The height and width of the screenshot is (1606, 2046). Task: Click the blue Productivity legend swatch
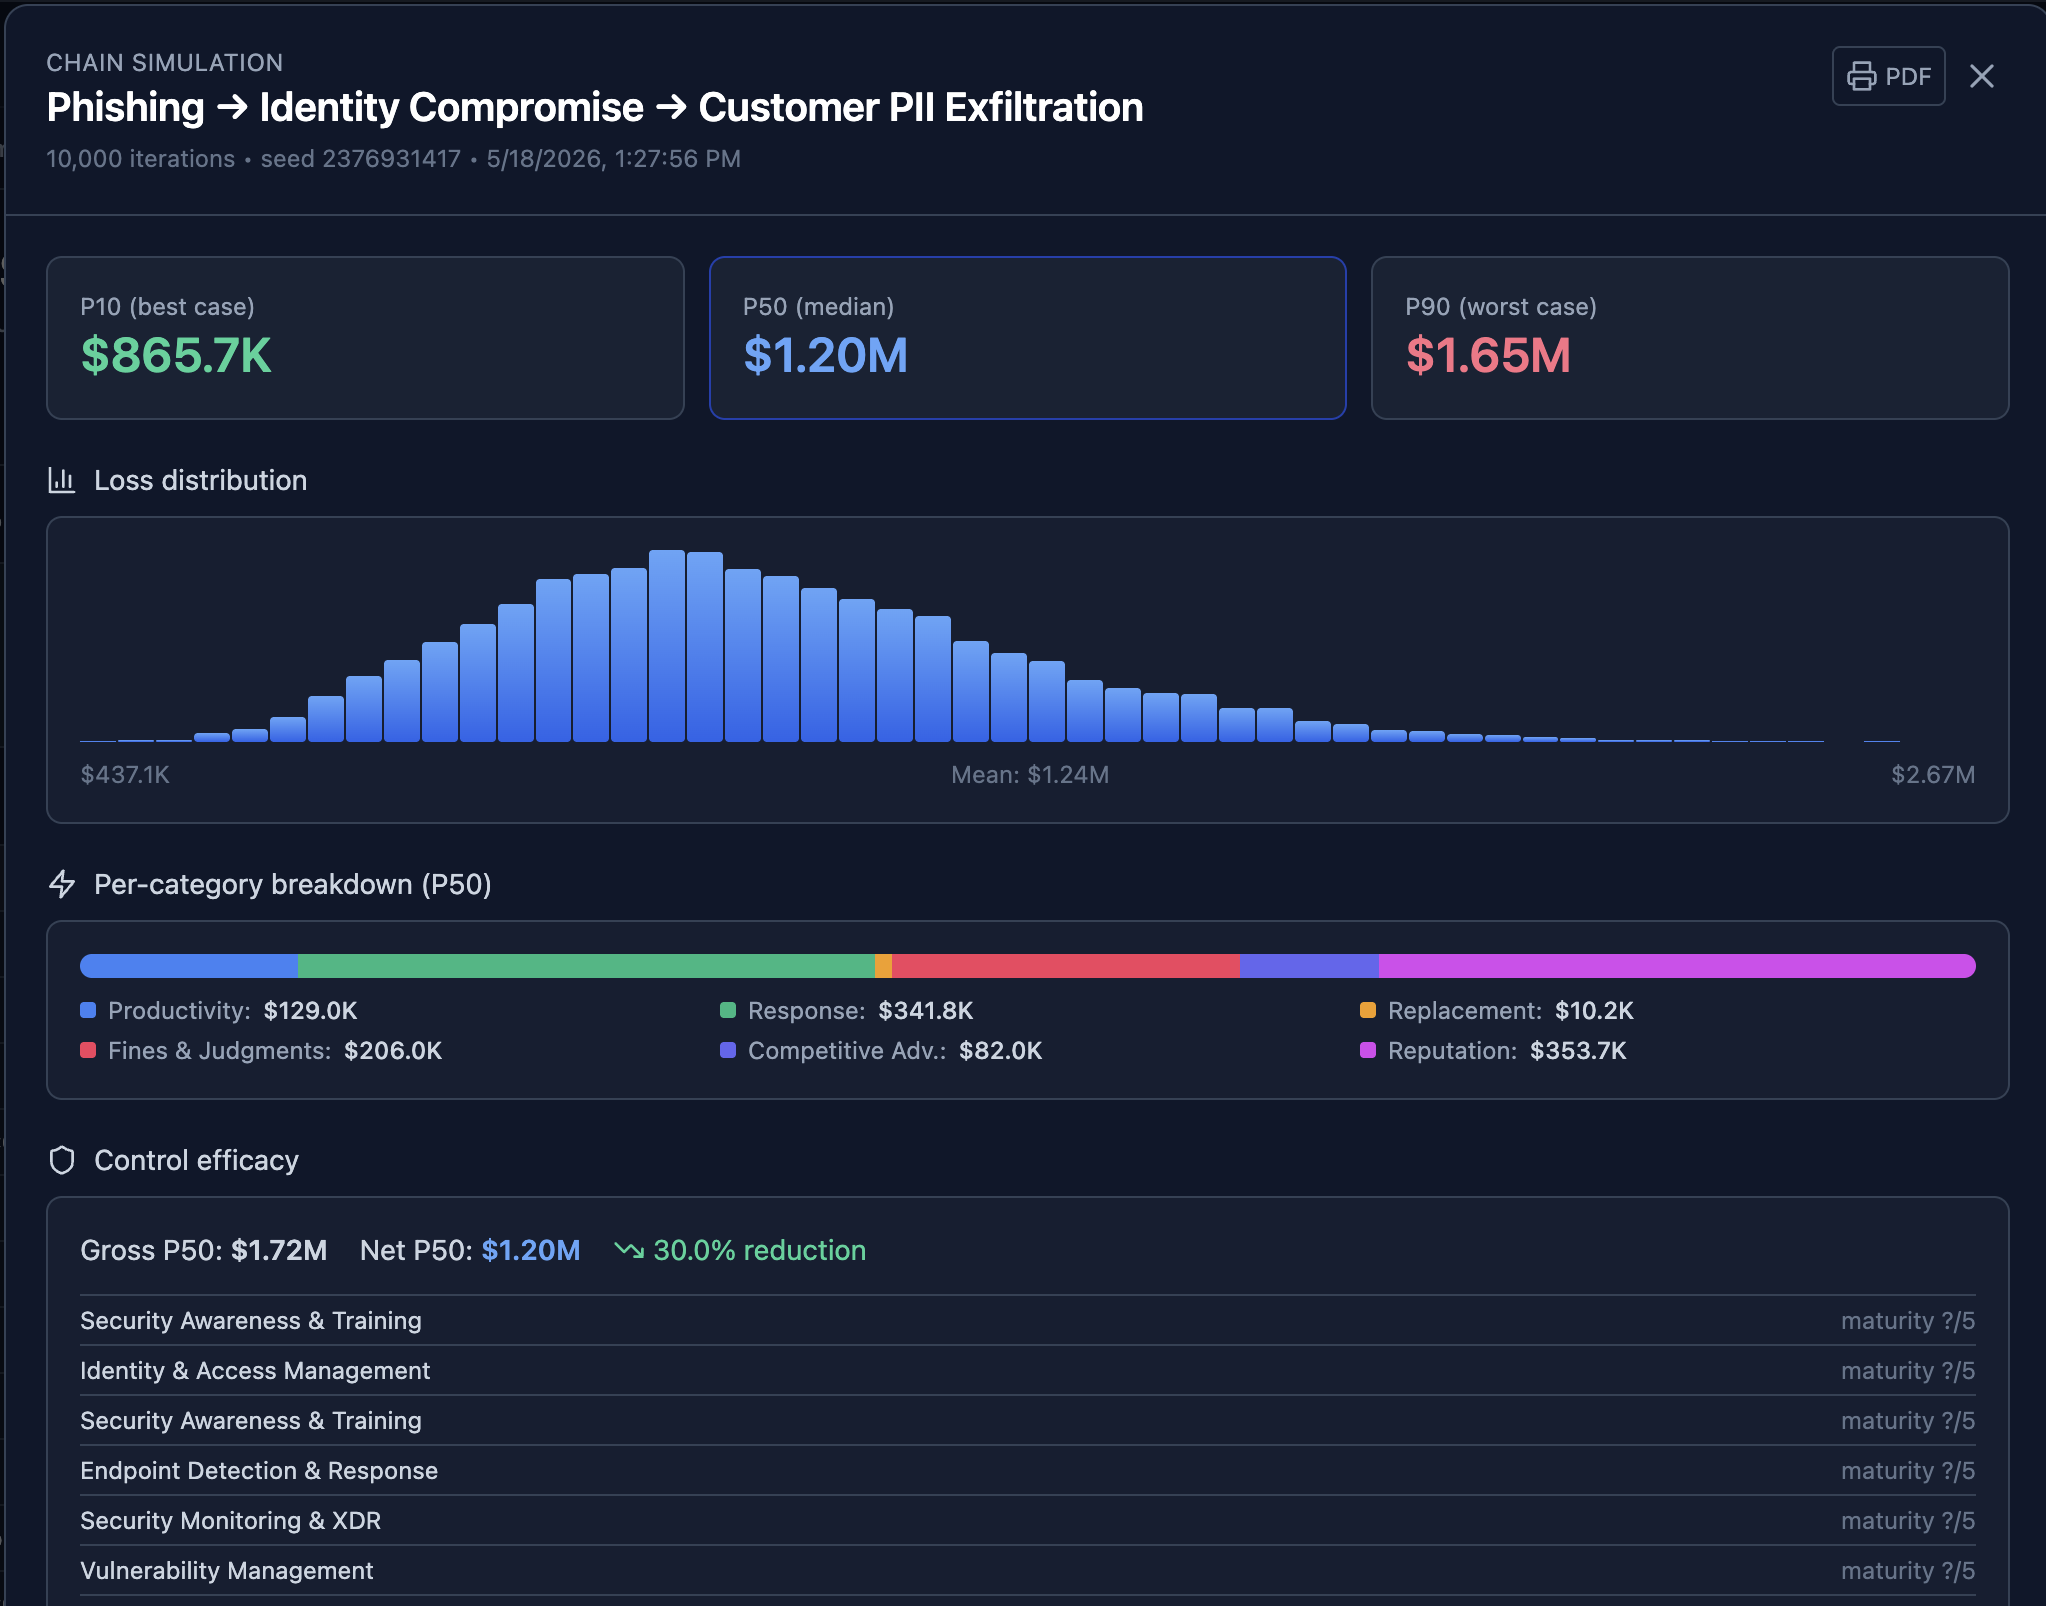[x=88, y=1010]
